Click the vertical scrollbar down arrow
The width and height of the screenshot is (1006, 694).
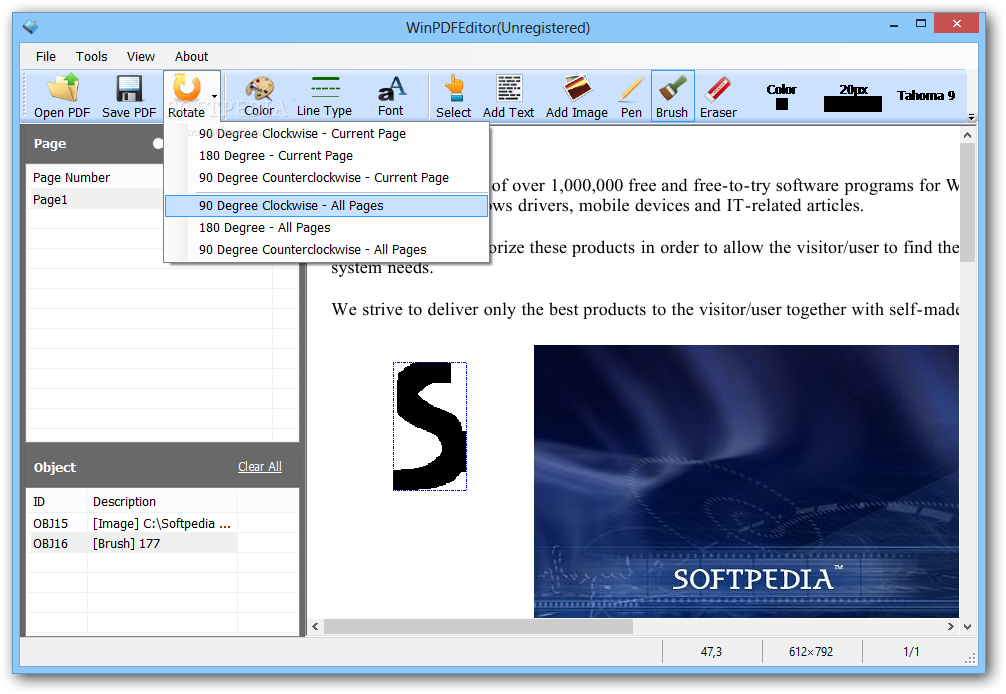tap(968, 627)
